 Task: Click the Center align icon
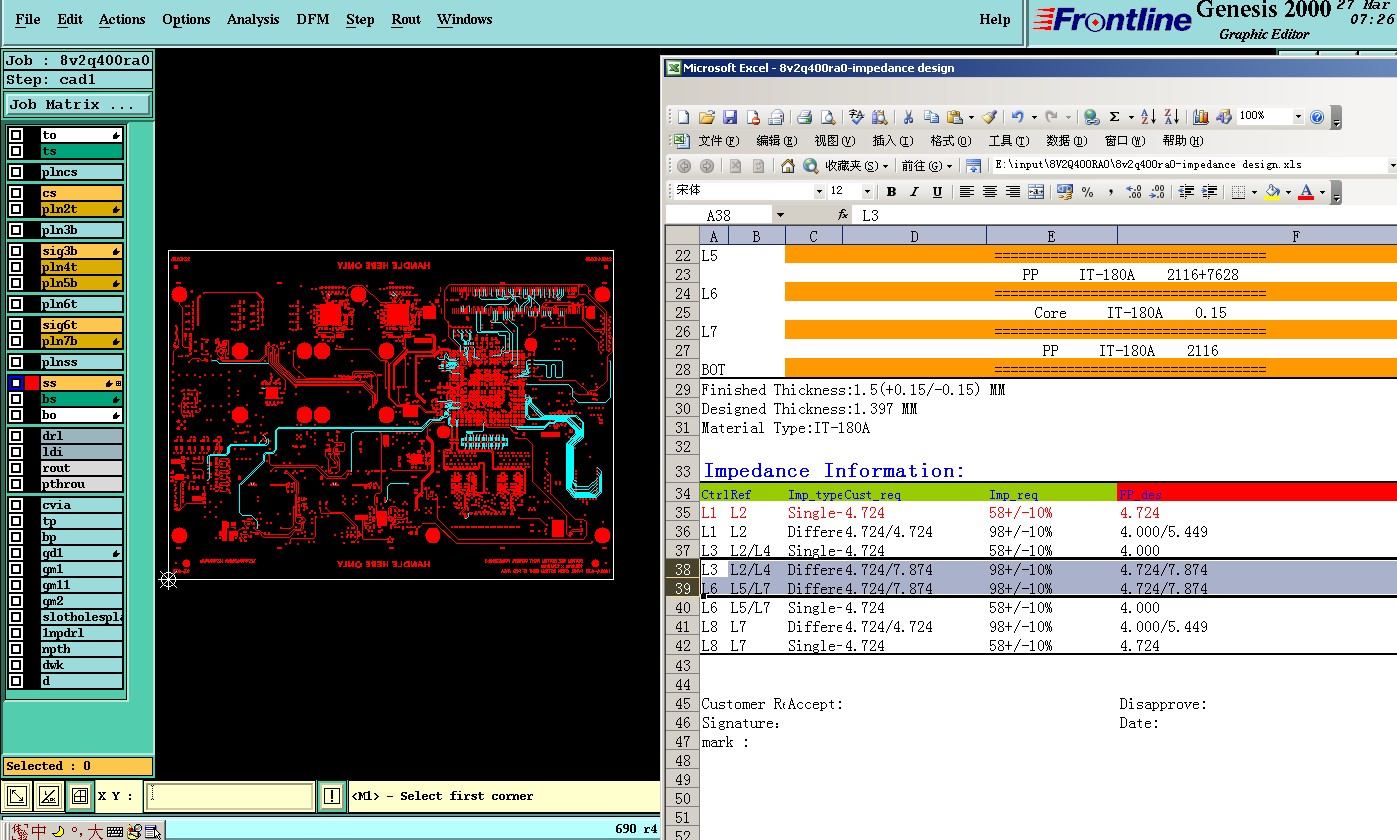point(989,192)
